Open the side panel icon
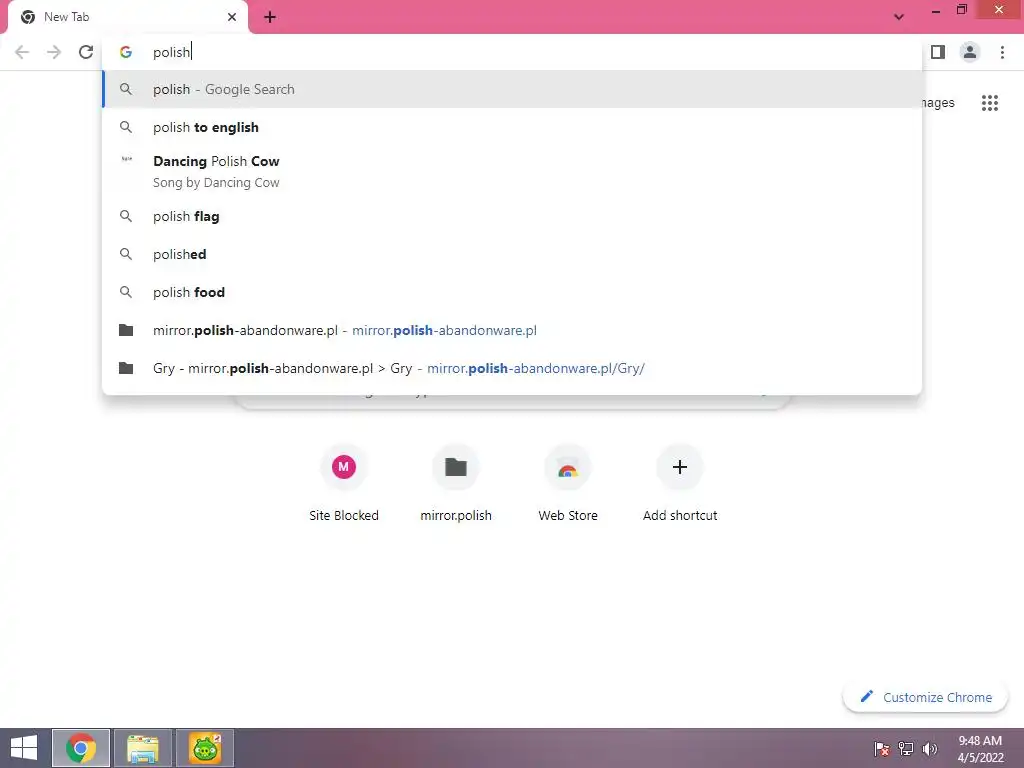 (x=938, y=52)
